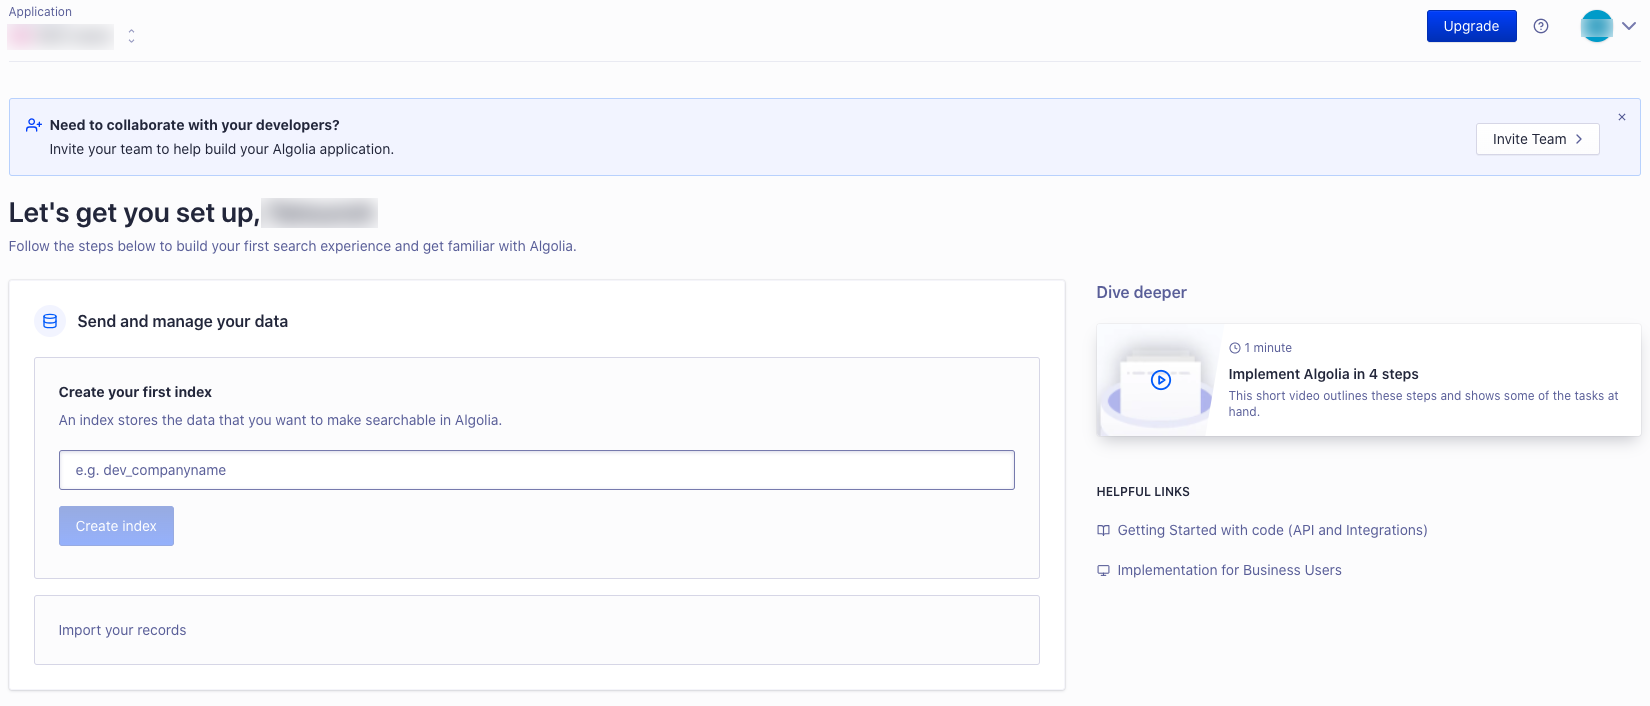Expand the Import your records step
This screenshot has height=706, width=1650.
click(x=537, y=630)
